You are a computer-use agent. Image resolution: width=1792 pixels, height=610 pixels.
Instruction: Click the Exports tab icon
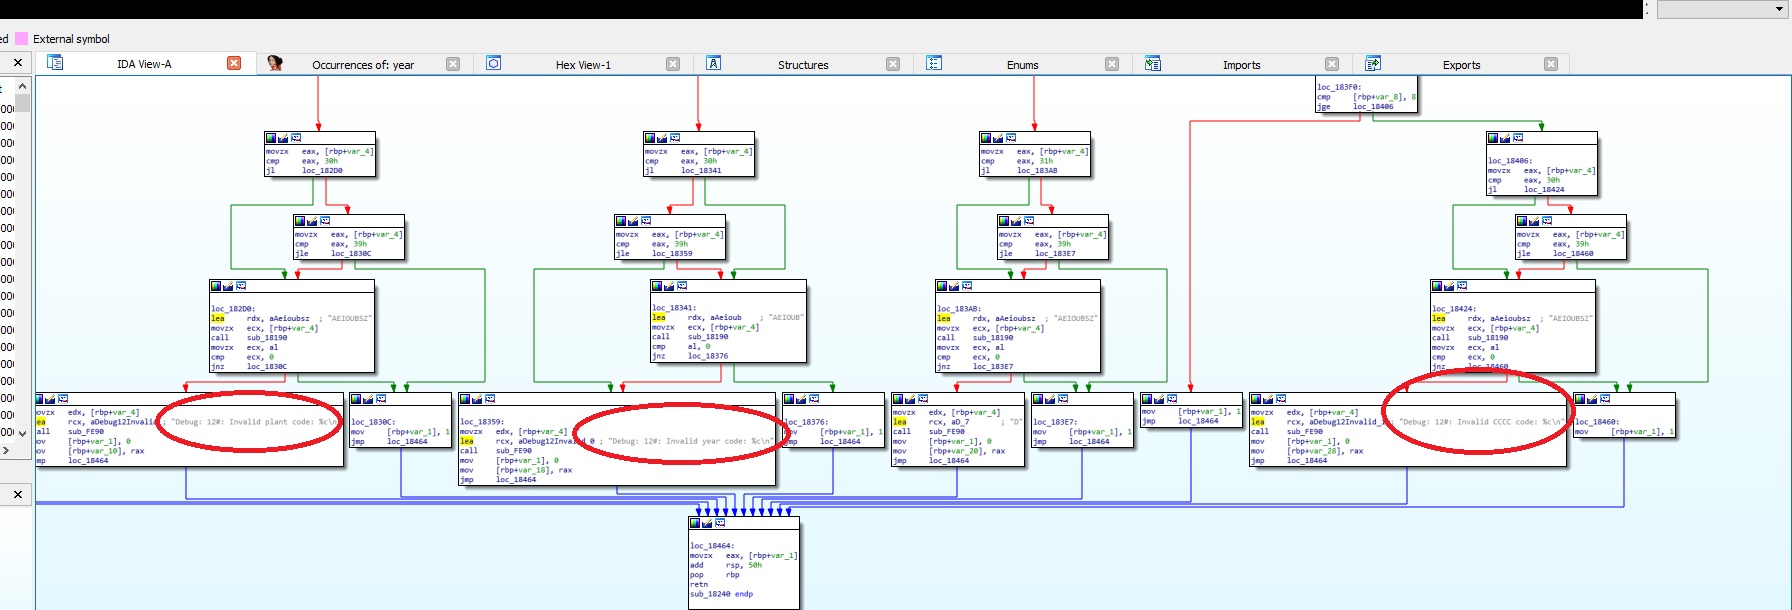[x=1373, y=63]
